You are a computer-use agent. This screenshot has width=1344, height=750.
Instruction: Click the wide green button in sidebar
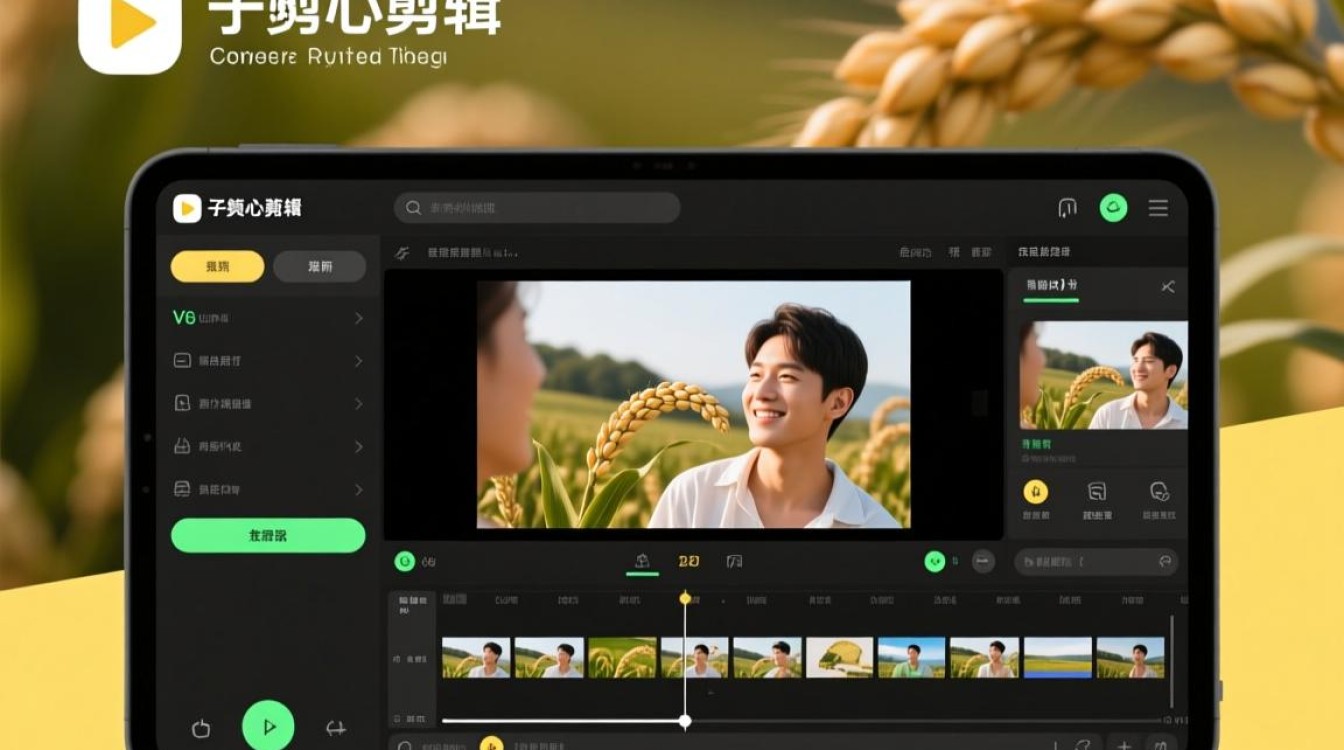[268, 535]
